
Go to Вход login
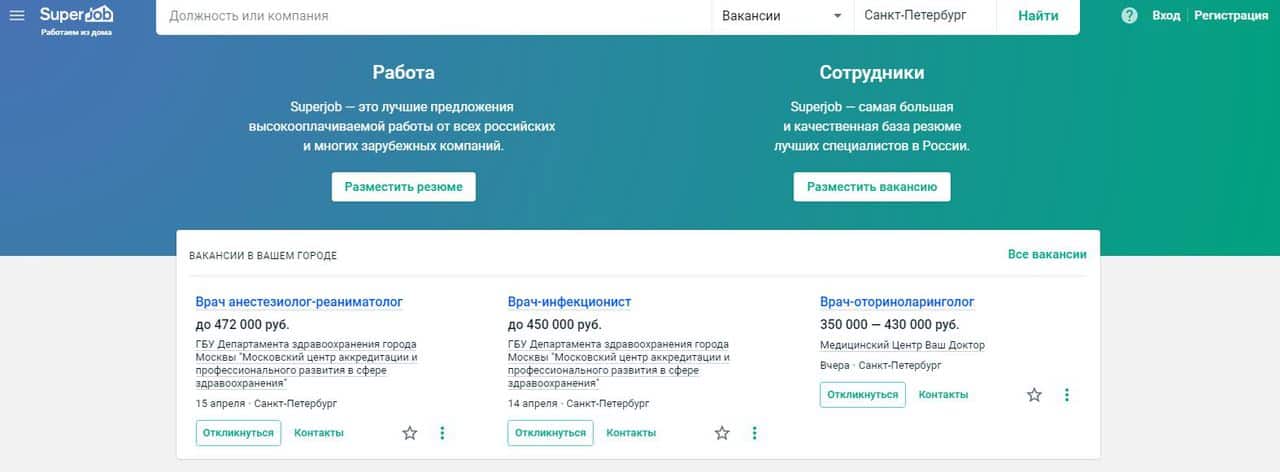tap(1166, 16)
